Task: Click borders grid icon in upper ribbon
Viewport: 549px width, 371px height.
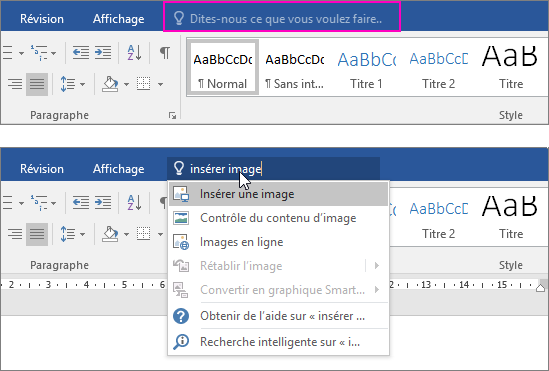Action: pyautogui.click(x=144, y=84)
